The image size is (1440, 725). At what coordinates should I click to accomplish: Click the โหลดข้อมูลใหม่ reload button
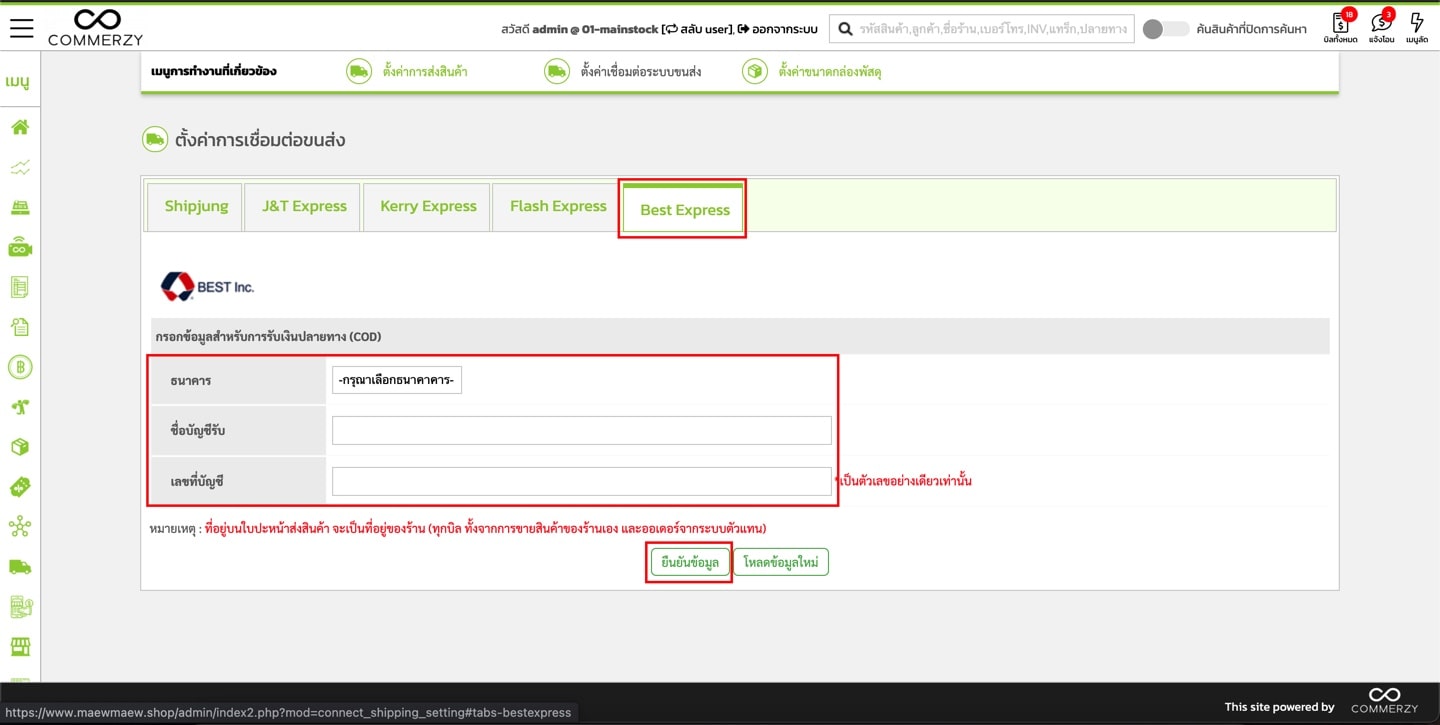point(781,562)
